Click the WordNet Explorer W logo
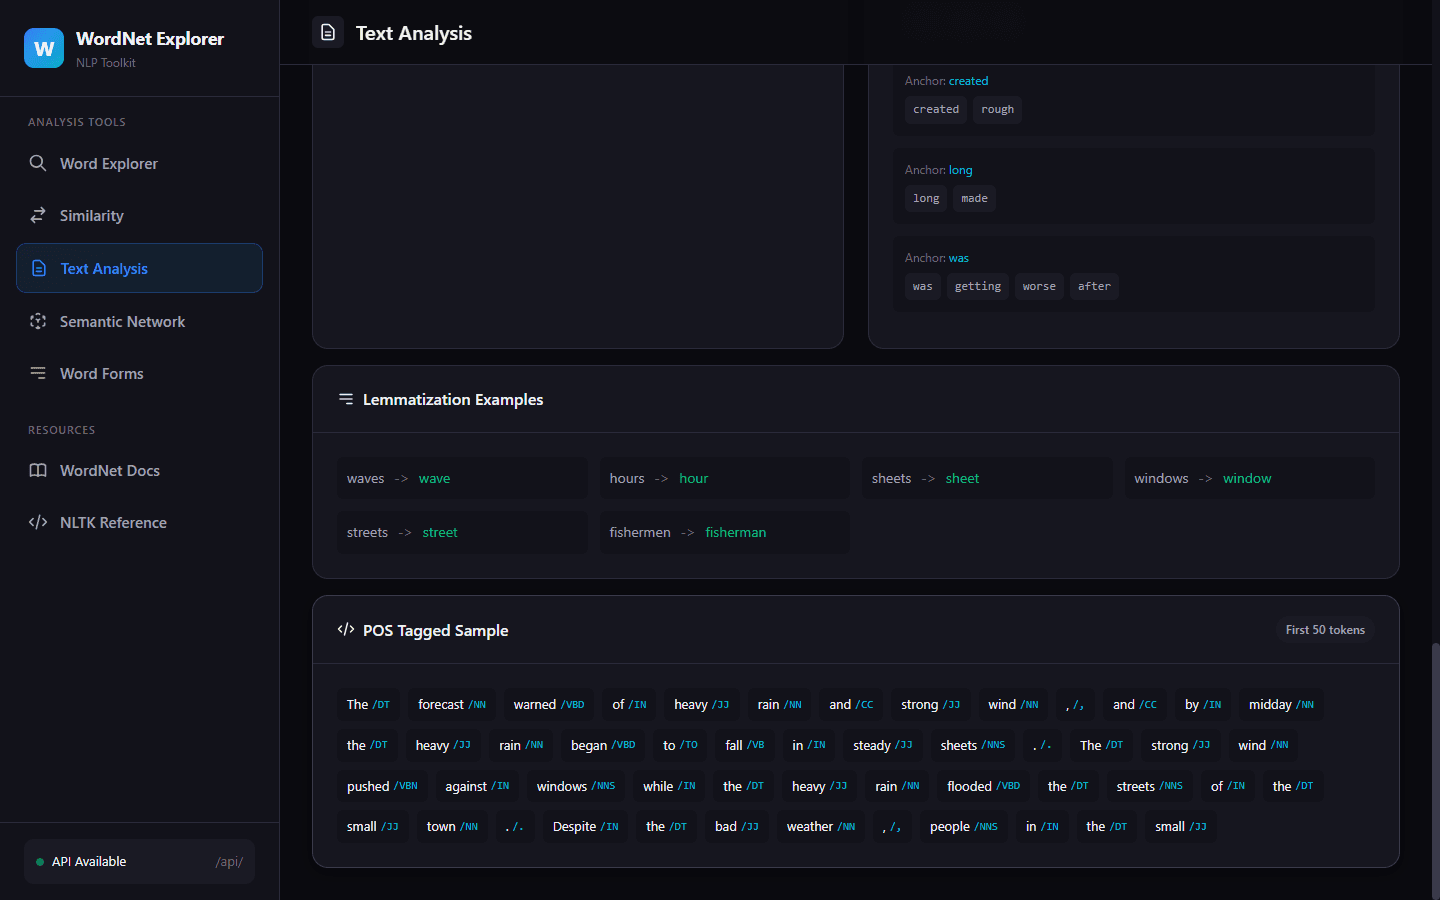 pyautogui.click(x=44, y=47)
